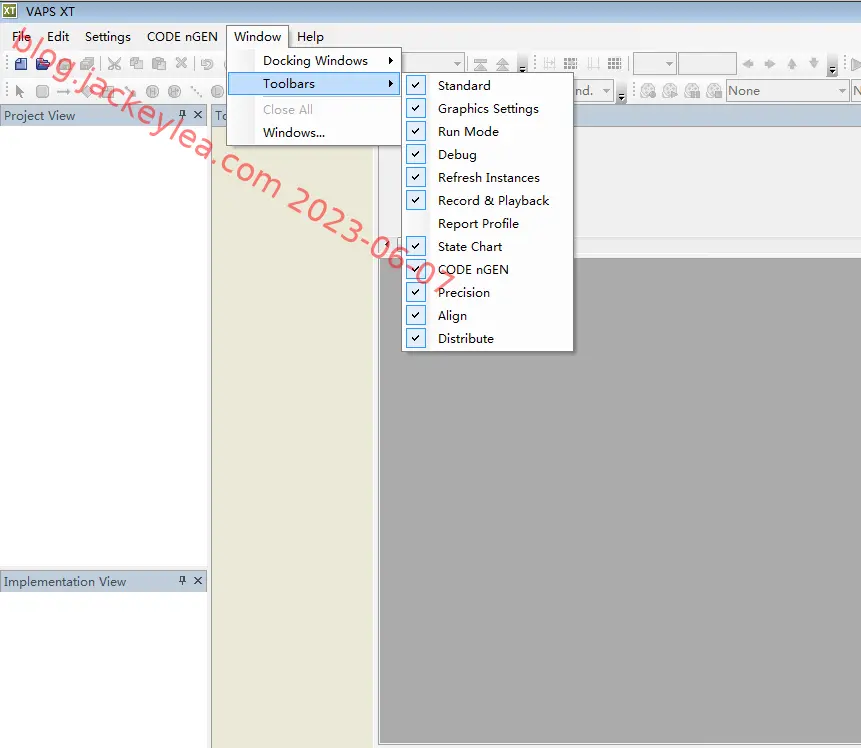The image size is (861, 748).
Task: Click the grid distribute icon
Action: click(x=614, y=64)
